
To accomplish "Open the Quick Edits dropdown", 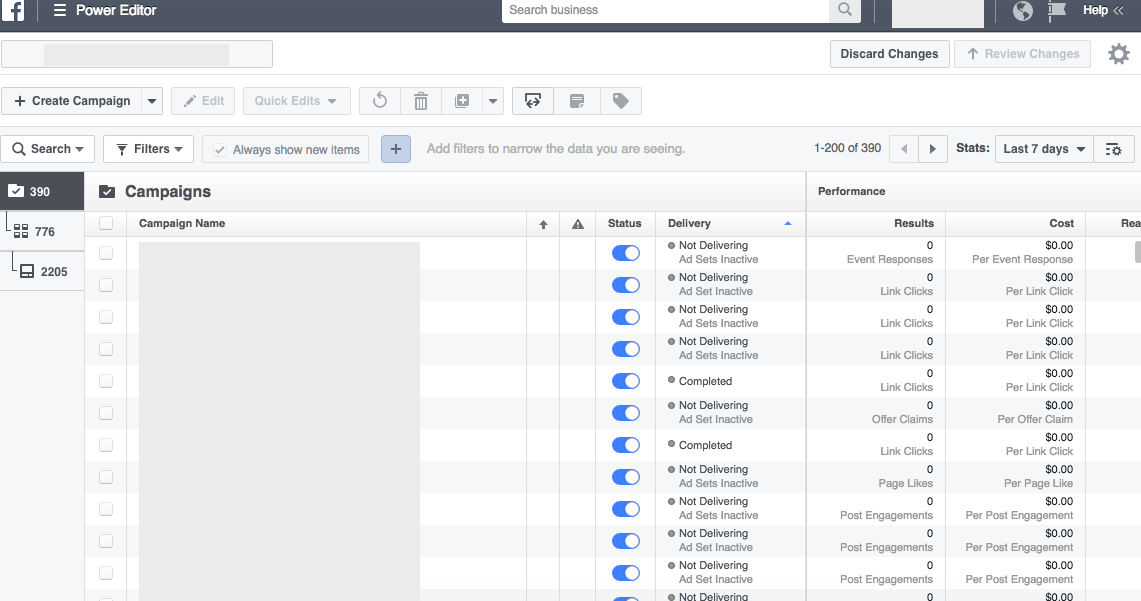I will tap(296, 100).
